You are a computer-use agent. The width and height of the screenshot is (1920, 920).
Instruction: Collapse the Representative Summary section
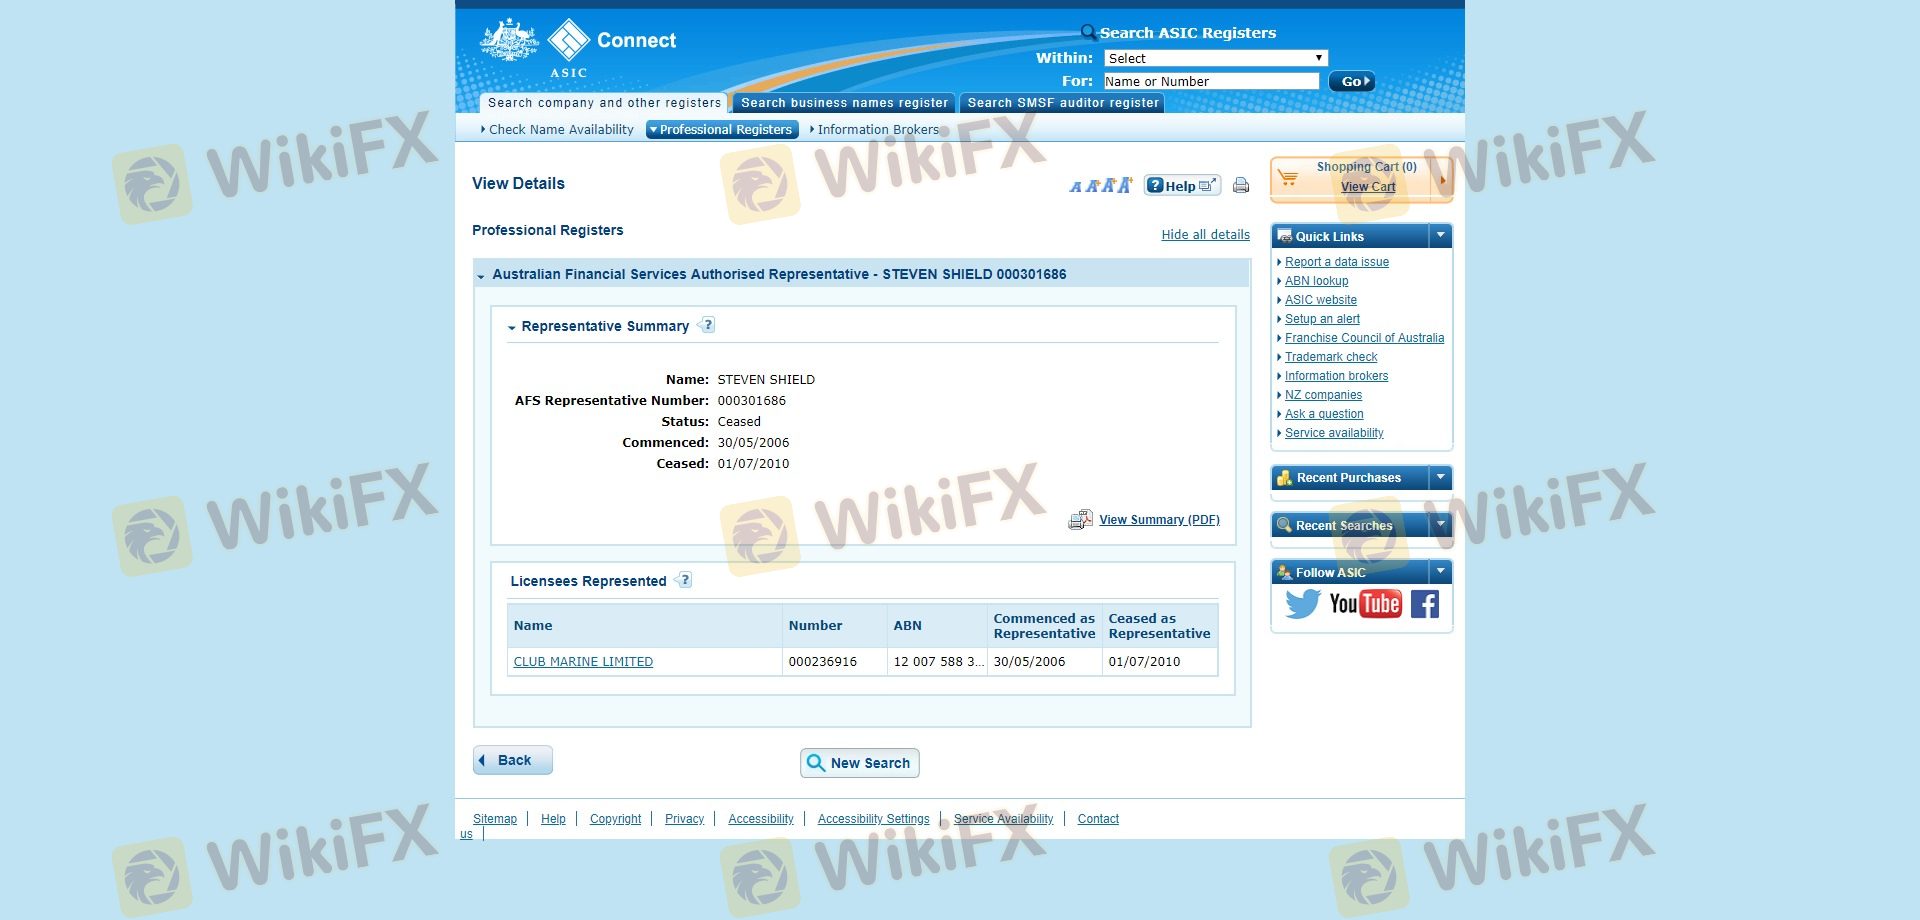coord(512,327)
